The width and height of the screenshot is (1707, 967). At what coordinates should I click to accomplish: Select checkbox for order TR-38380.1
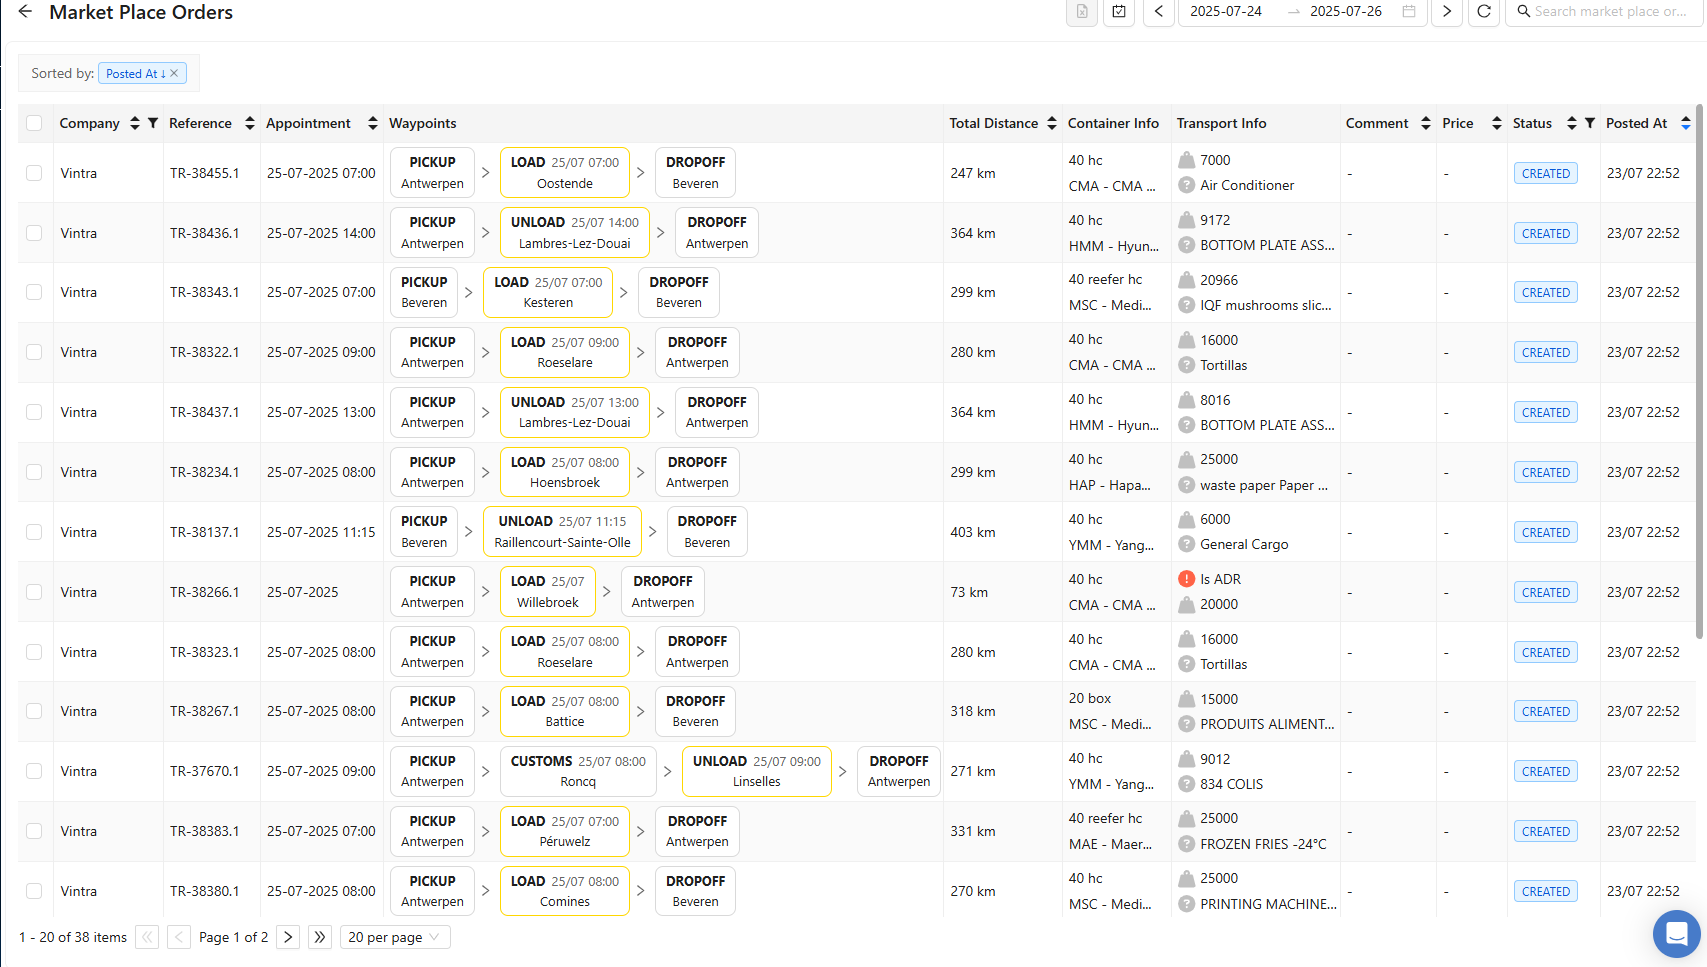coord(34,891)
